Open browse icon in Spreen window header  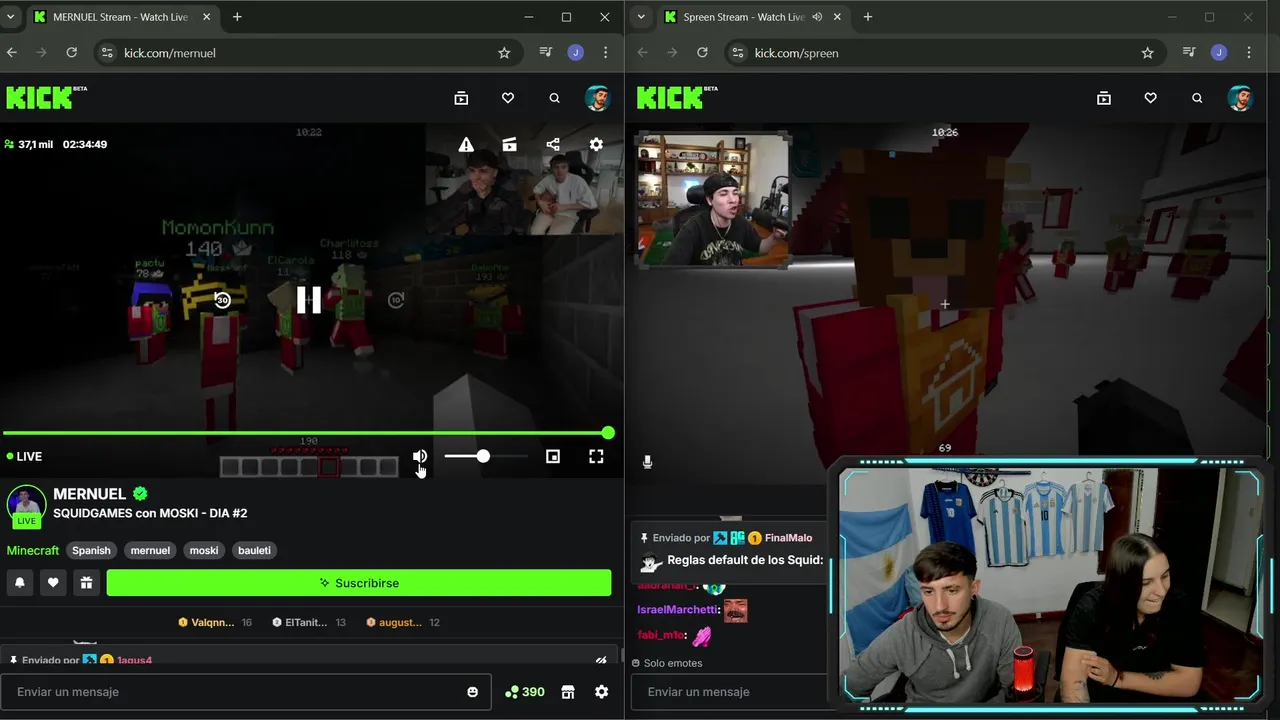(1104, 98)
